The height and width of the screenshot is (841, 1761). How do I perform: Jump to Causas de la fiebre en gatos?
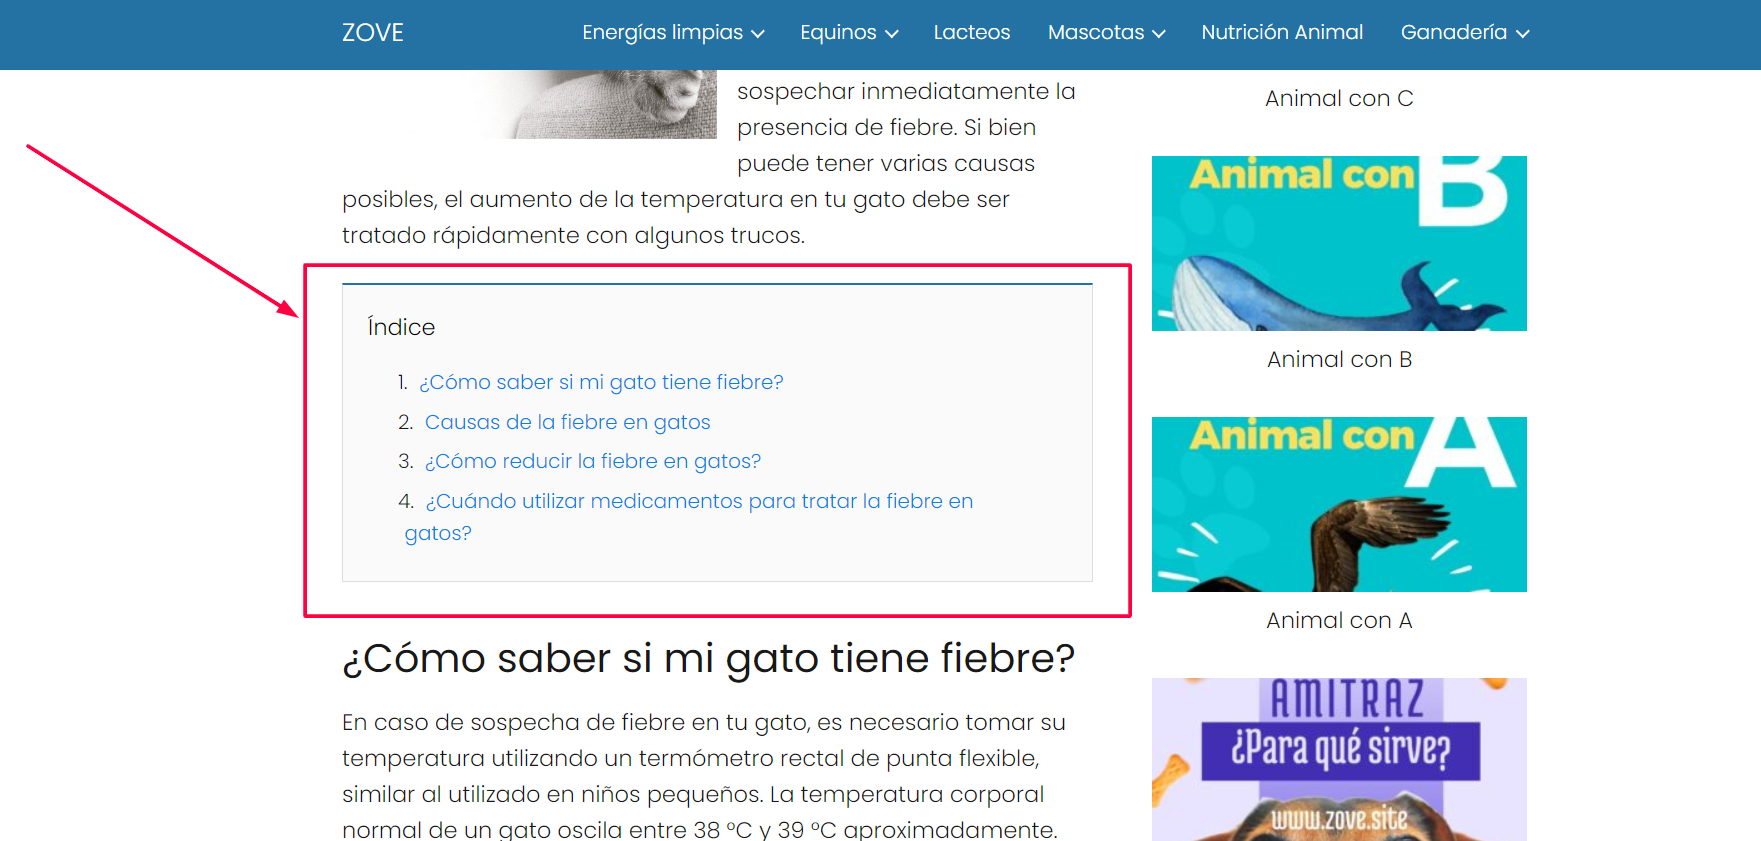click(567, 422)
